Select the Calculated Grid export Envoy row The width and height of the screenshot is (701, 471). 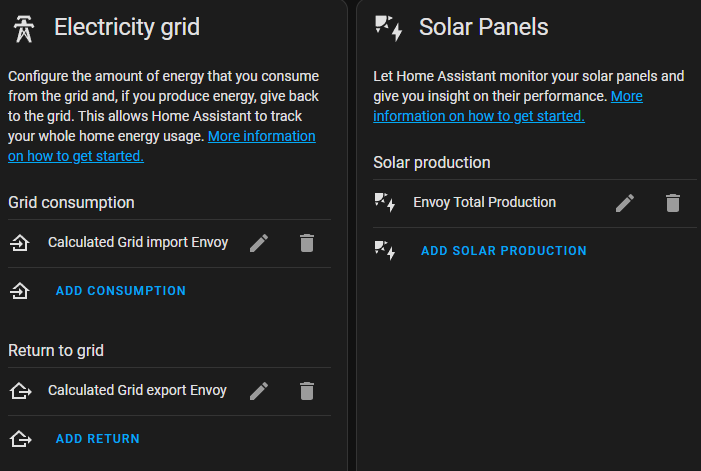click(x=169, y=391)
